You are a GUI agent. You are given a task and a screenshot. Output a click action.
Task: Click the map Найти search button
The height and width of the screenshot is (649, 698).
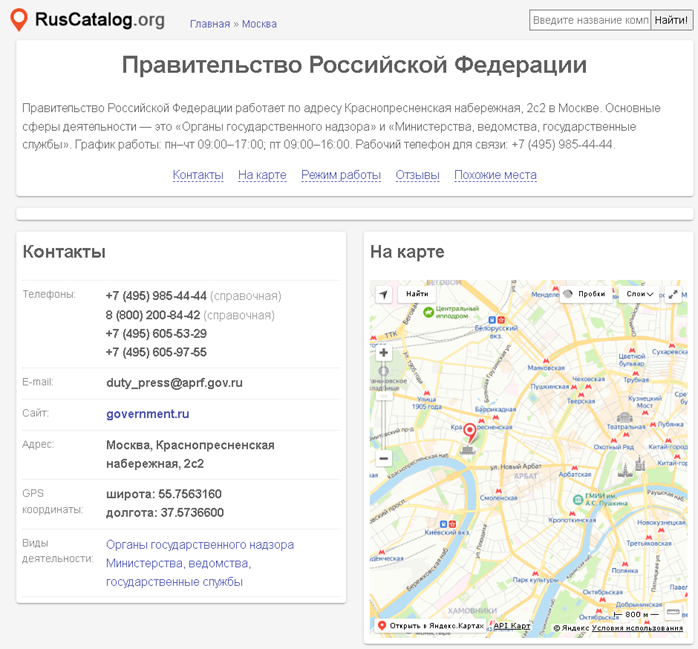(417, 294)
